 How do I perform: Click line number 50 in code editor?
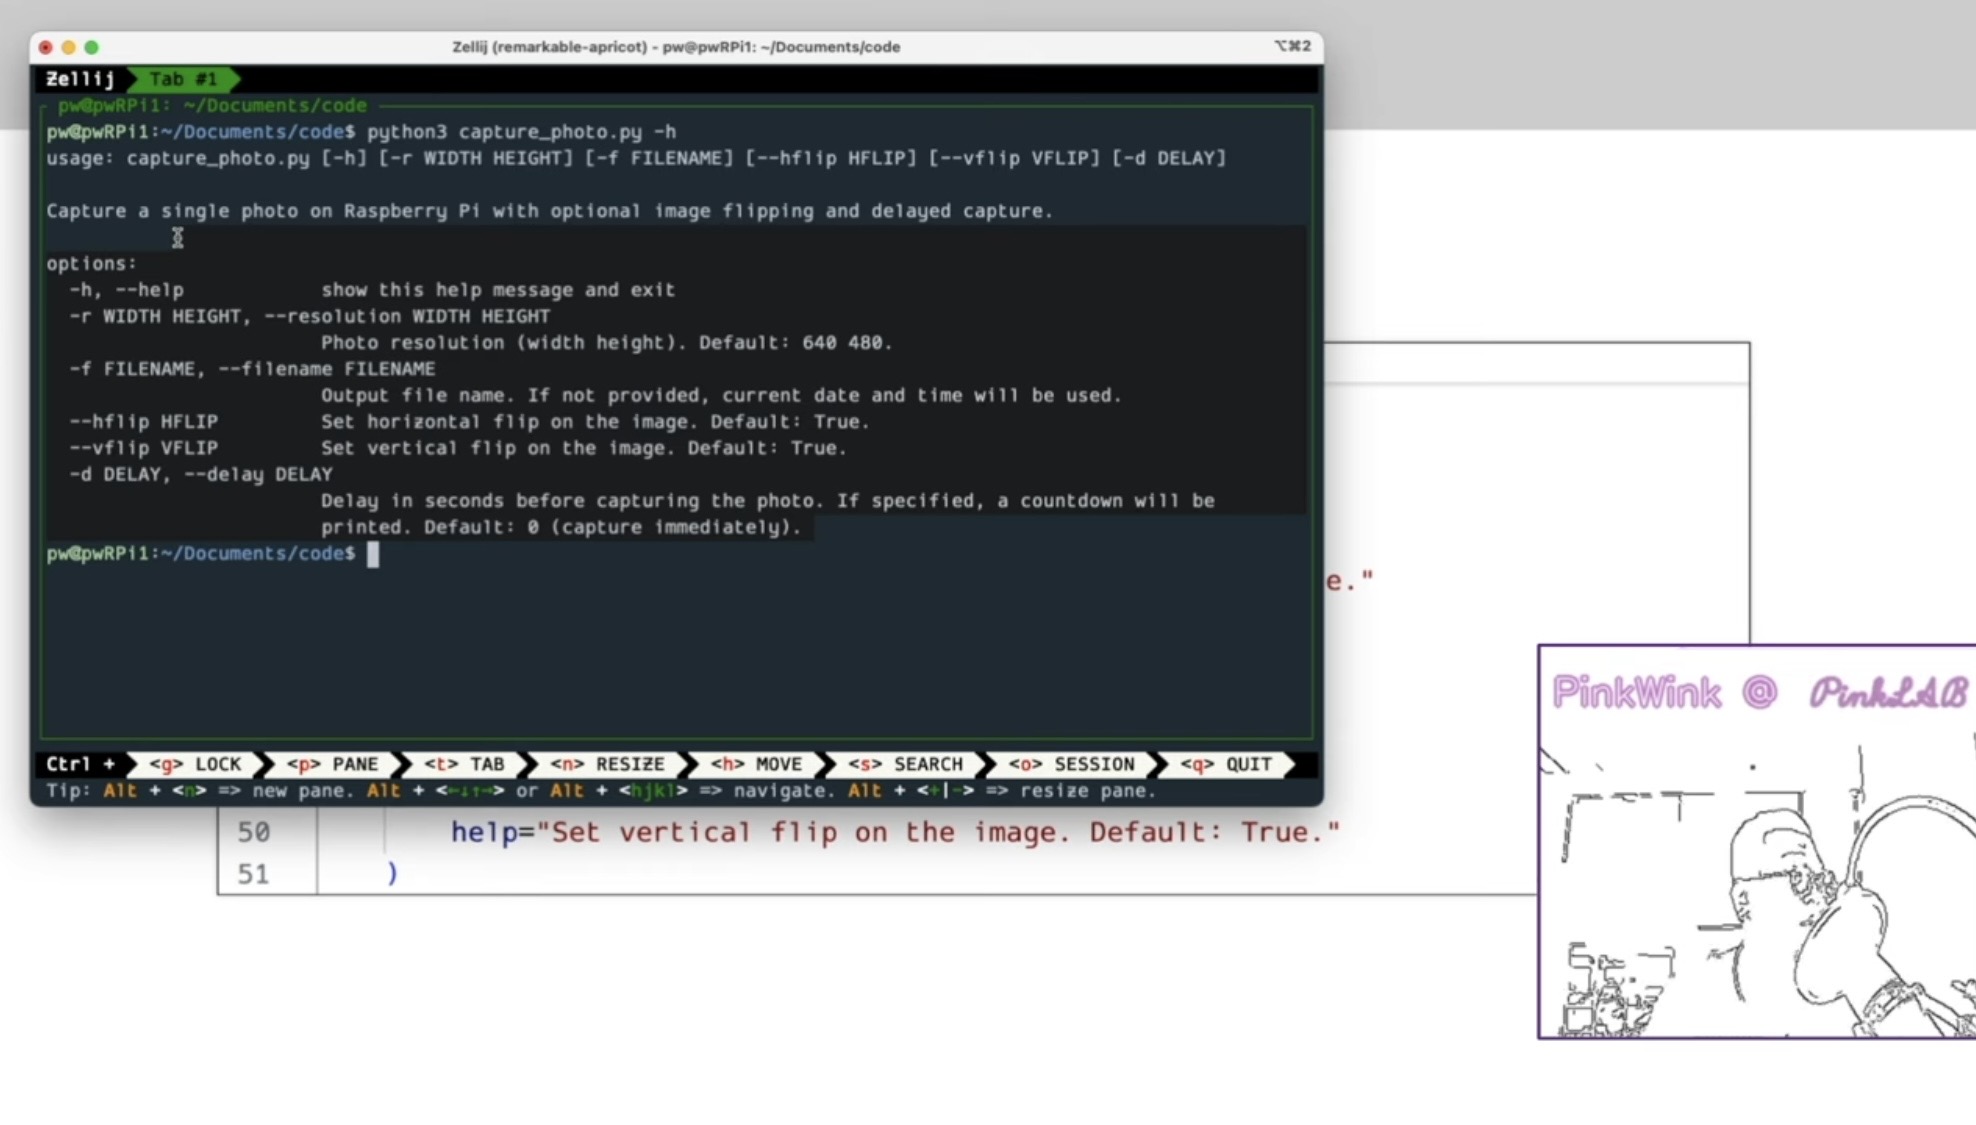coord(253,832)
